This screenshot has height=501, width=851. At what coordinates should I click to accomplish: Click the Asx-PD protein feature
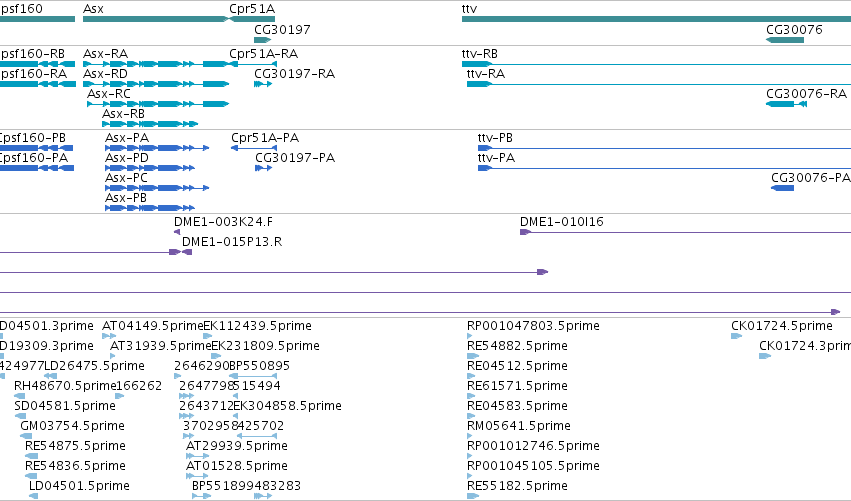coord(150,168)
